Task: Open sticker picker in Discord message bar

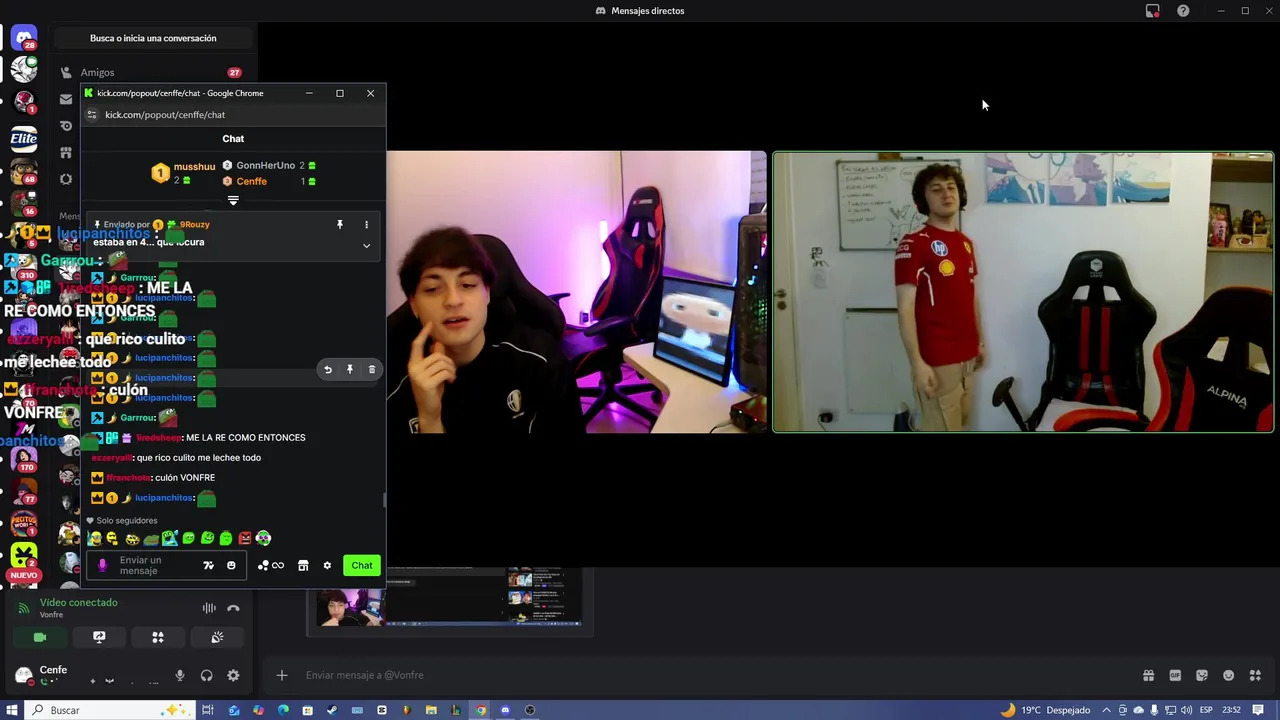Action: click(x=1202, y=675)
